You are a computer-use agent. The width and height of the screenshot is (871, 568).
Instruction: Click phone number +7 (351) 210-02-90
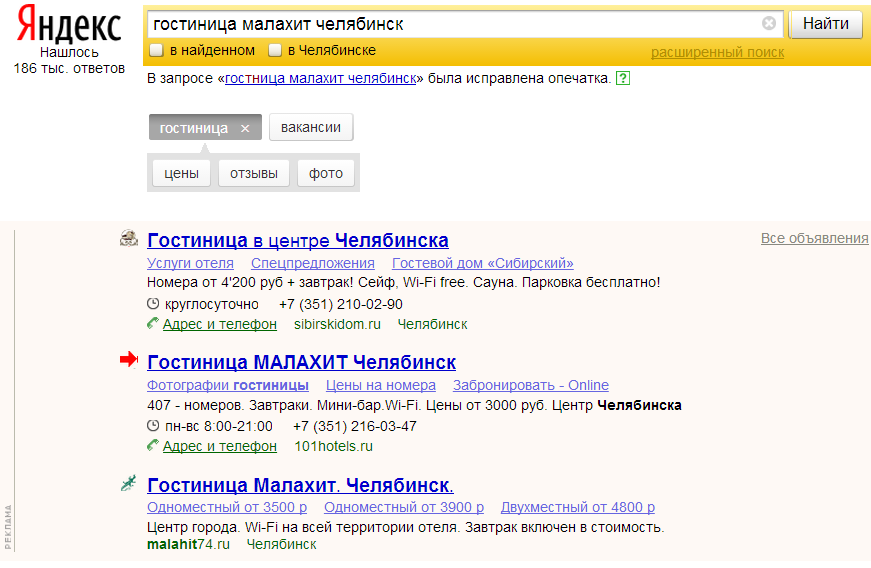click(x=341, y=305)
